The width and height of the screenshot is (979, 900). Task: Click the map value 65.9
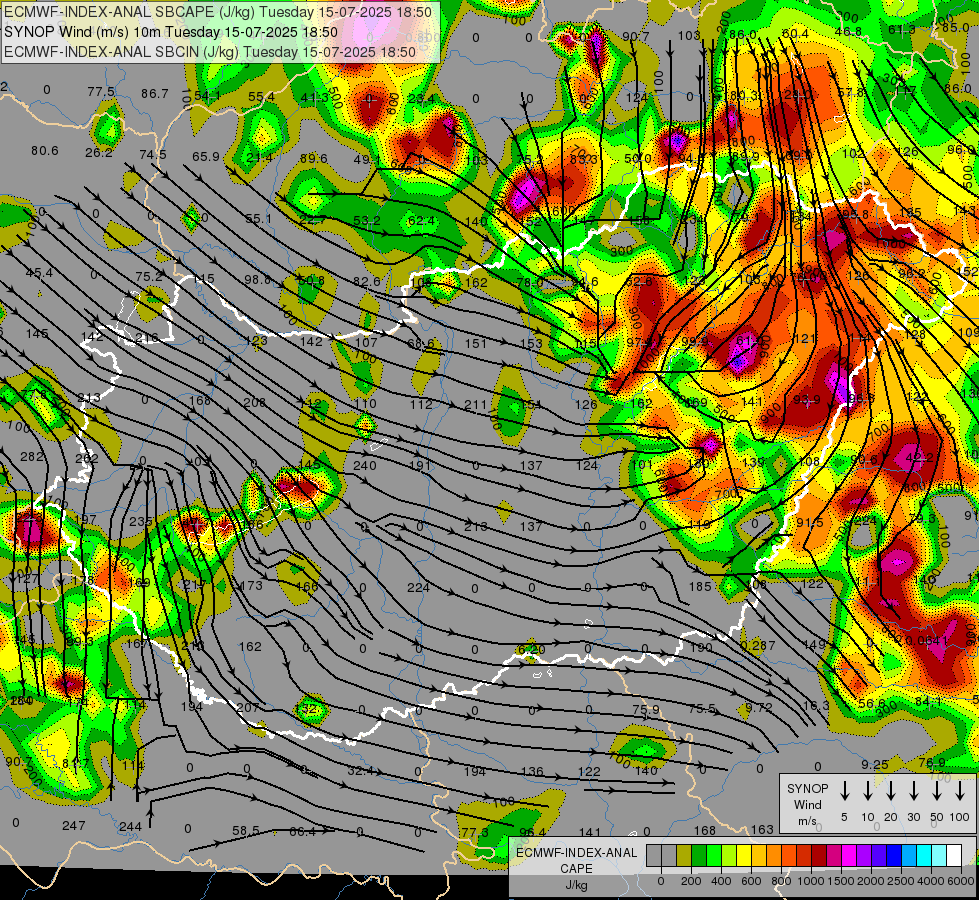pos(205,156)
